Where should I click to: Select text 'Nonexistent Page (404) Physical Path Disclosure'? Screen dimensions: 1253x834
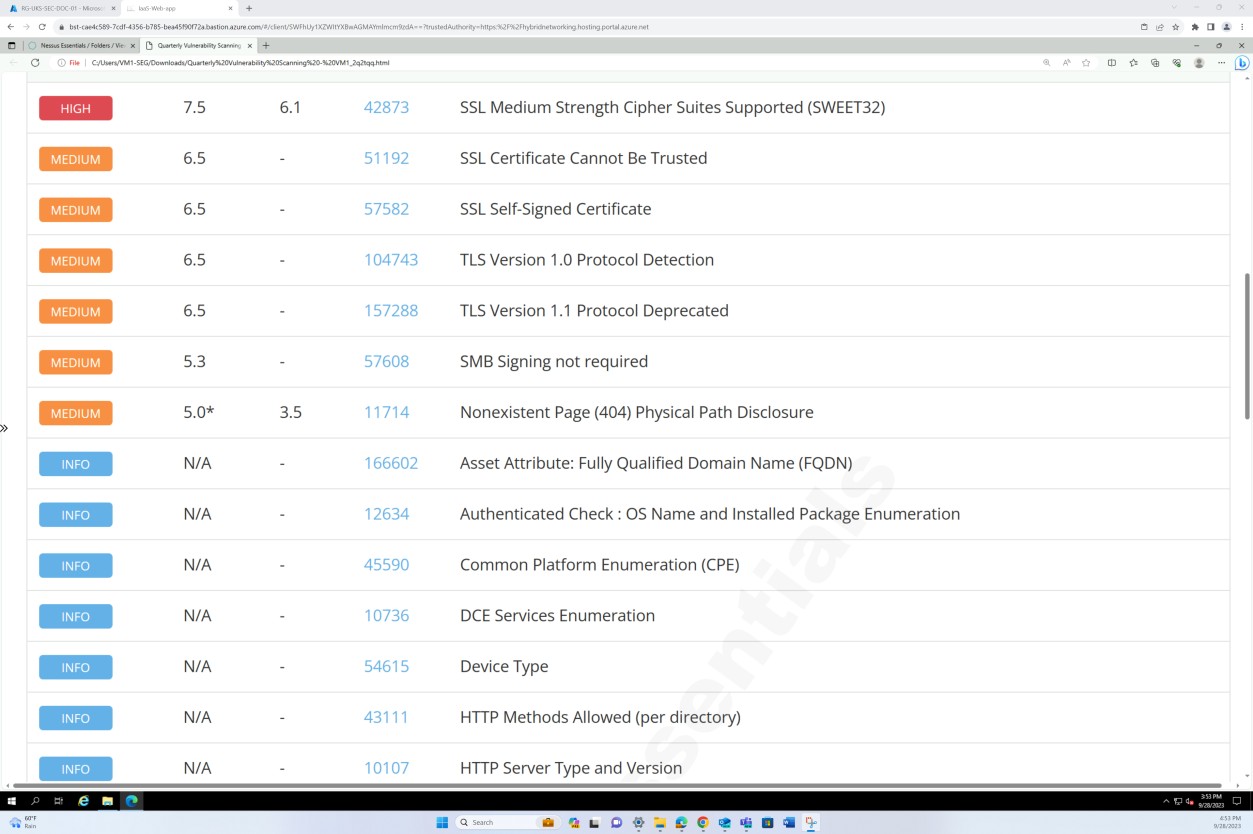point(637,412)
